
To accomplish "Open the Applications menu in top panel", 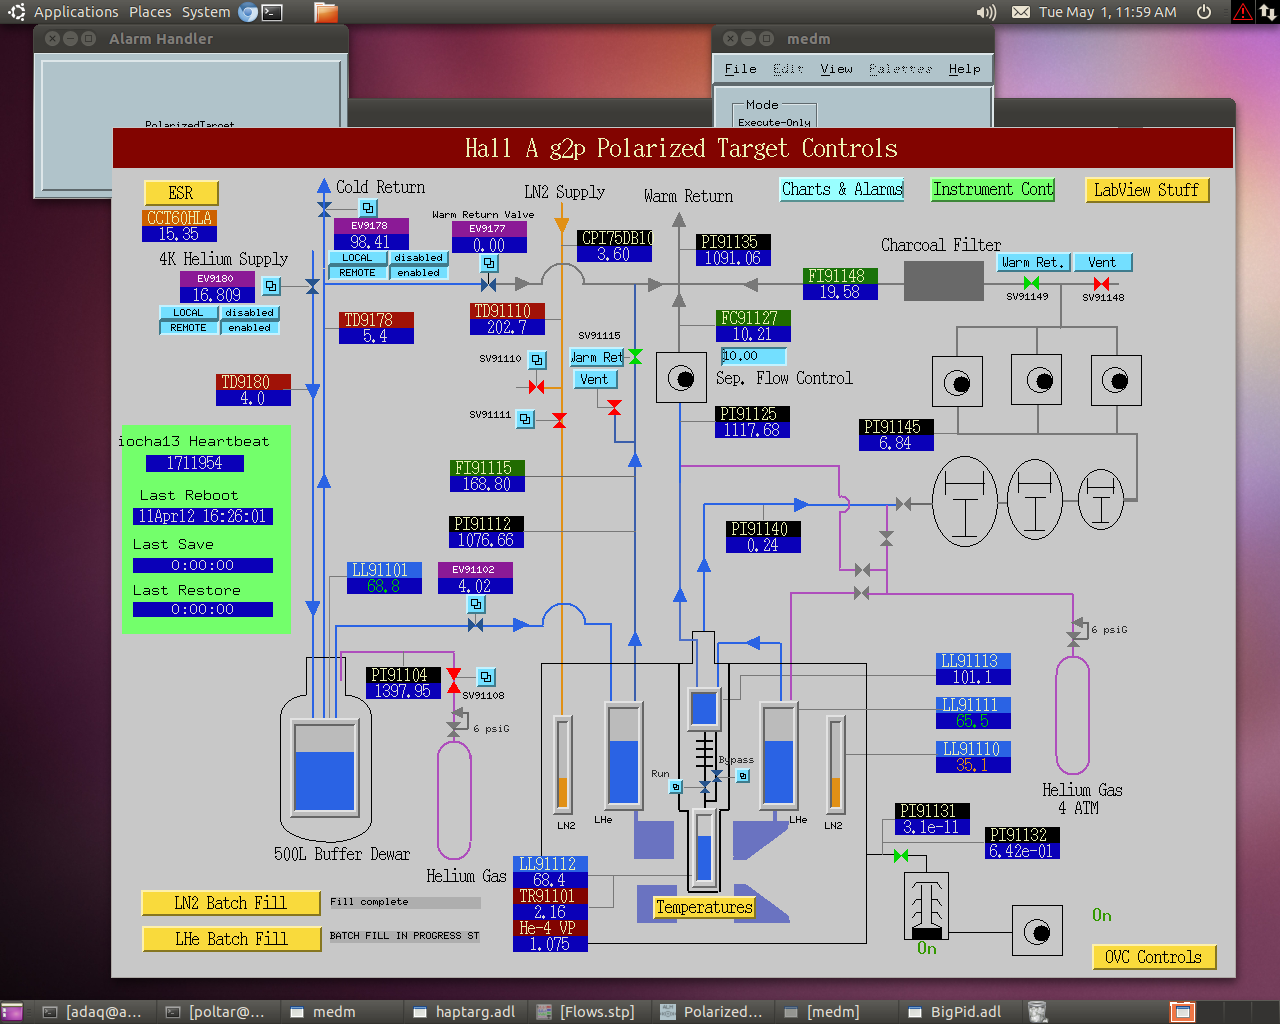I will 76,12.
